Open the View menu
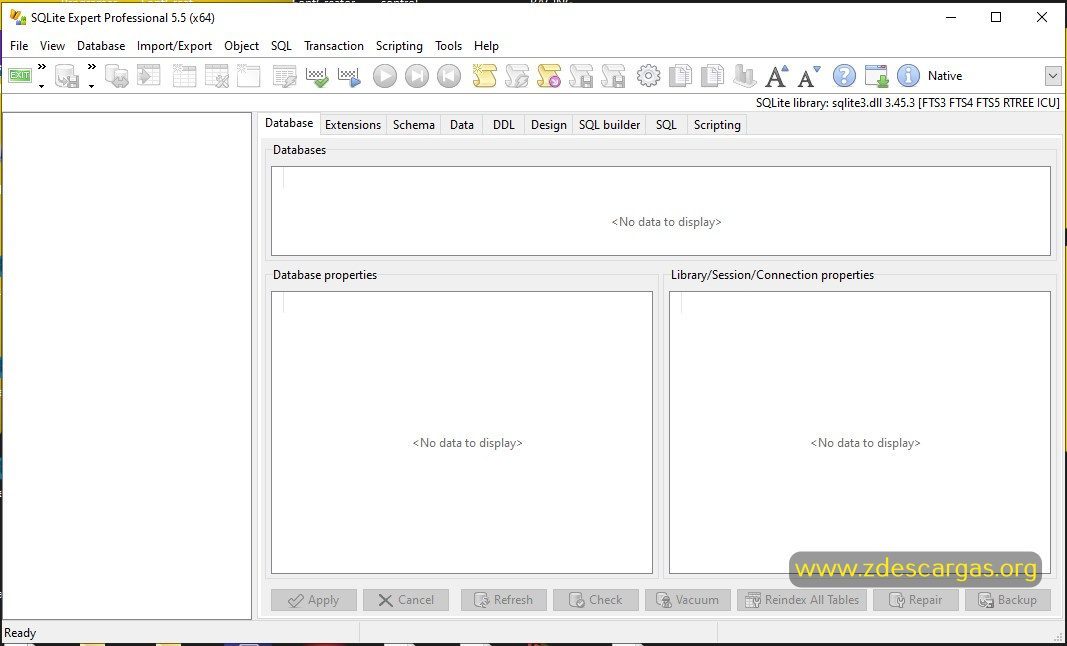The image size is (1067, 646). point(52,46)
